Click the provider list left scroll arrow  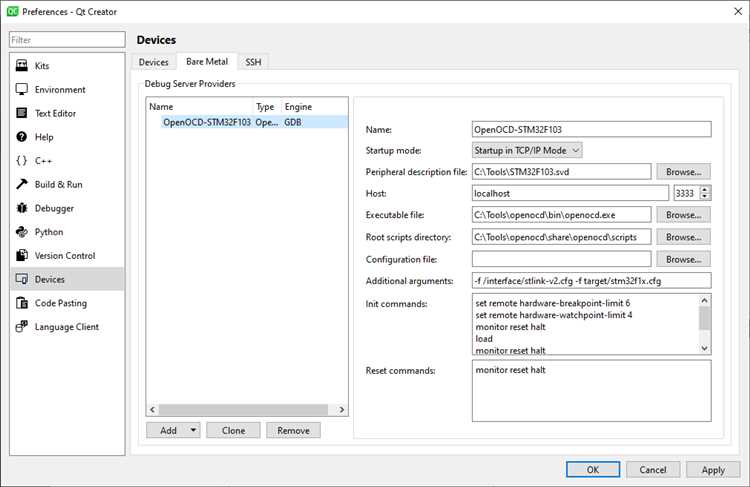pyautogui.click(x=152, y=410)
